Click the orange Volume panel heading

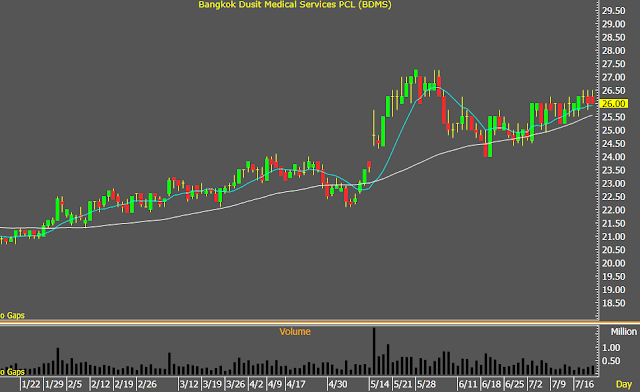coord(295,332)
